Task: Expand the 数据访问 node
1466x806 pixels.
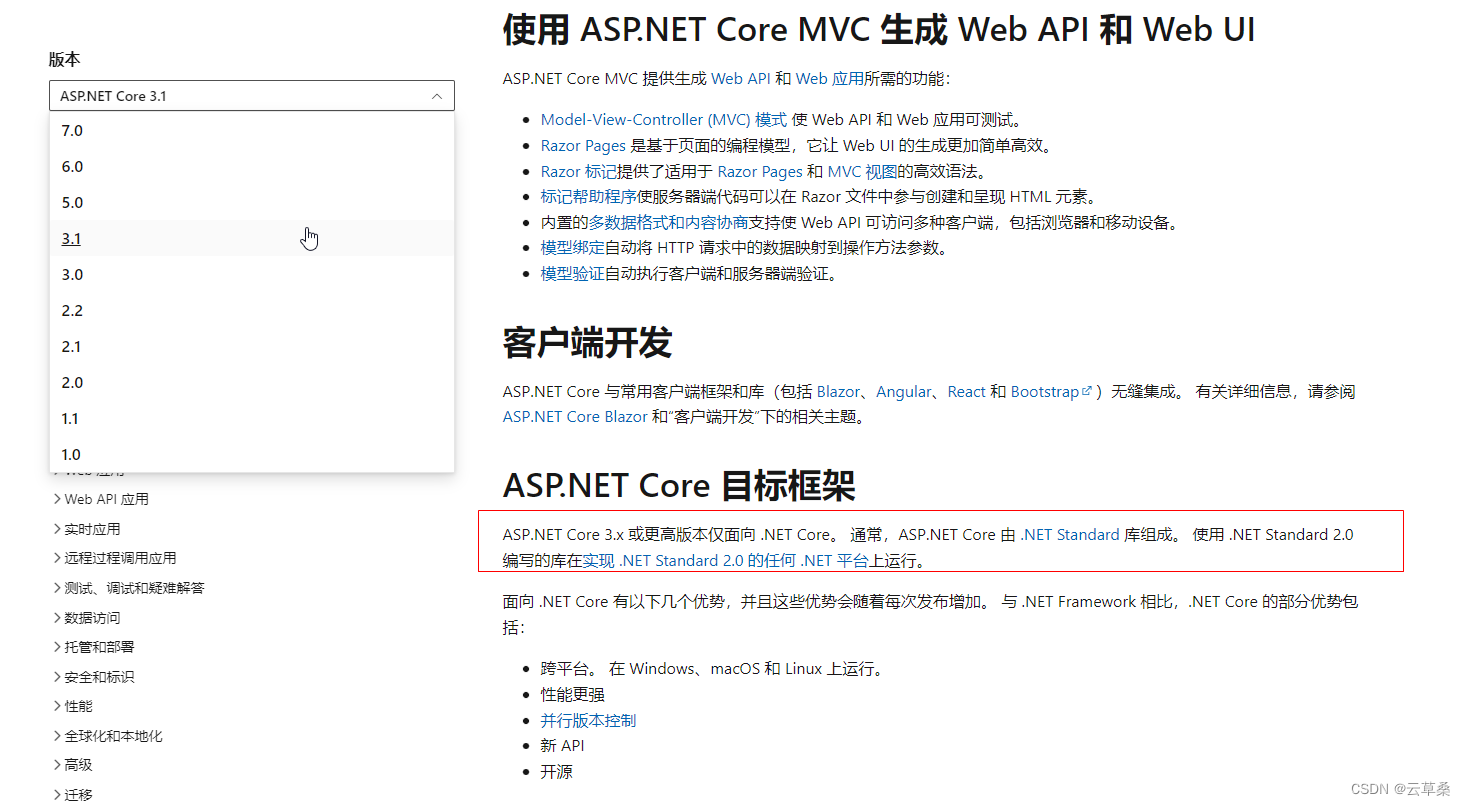Action: tap(87, 618)
